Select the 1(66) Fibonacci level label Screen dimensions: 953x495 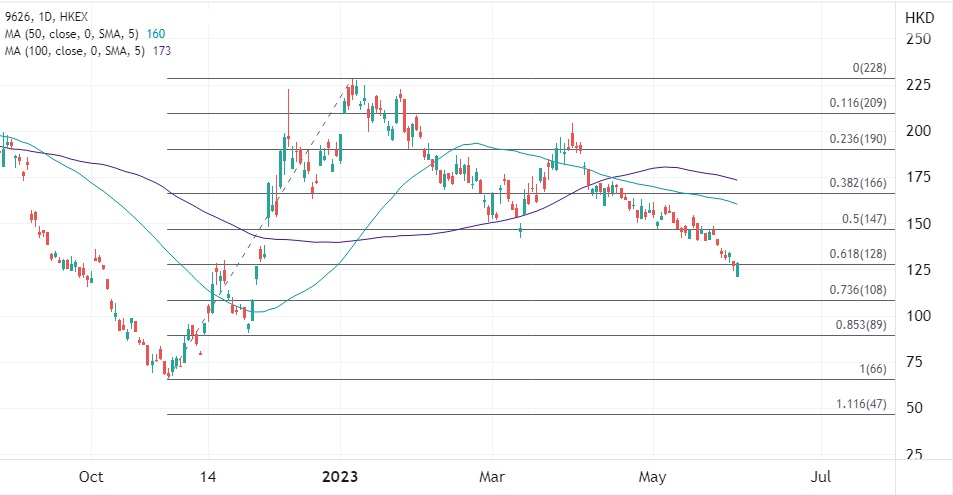(x=873, y=369)
